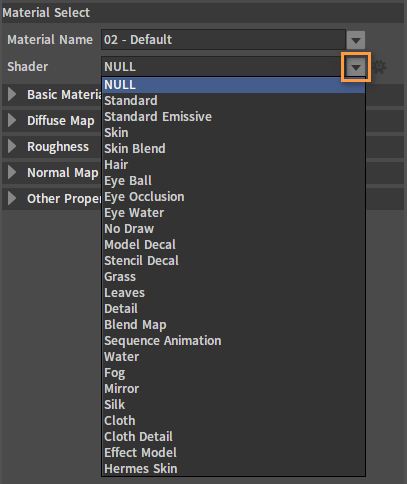Expand the Roughness section triangle
Image resolution: width=407 pixels, height=484 pixels.
12,146
